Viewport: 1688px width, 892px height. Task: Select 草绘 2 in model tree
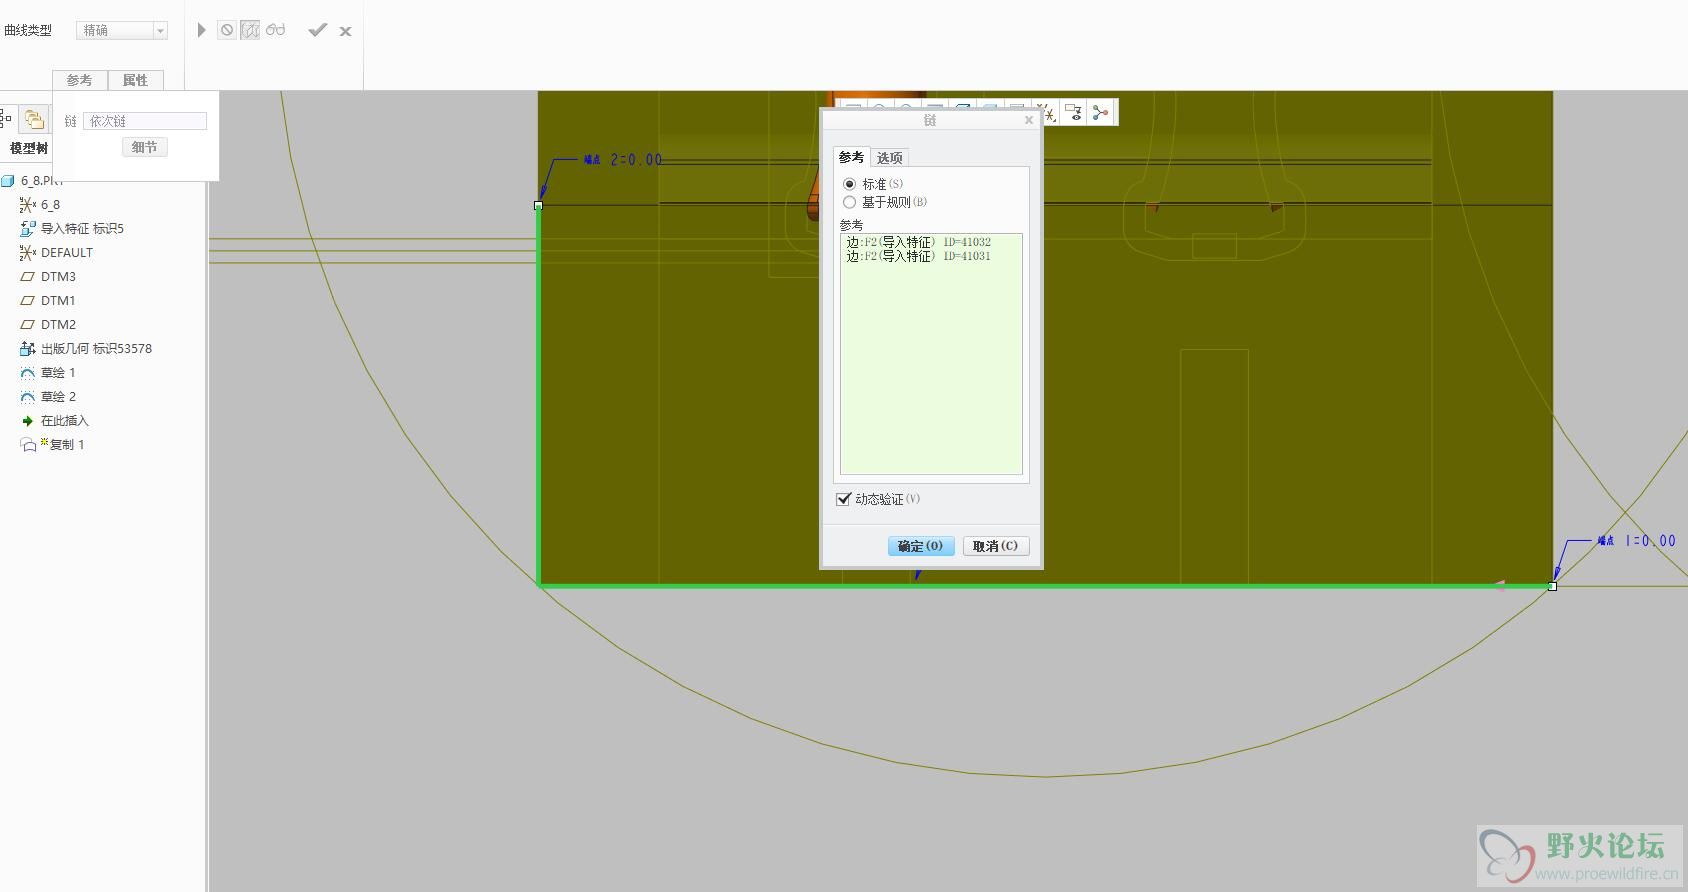pyautogui.click(x=48, y=396)
